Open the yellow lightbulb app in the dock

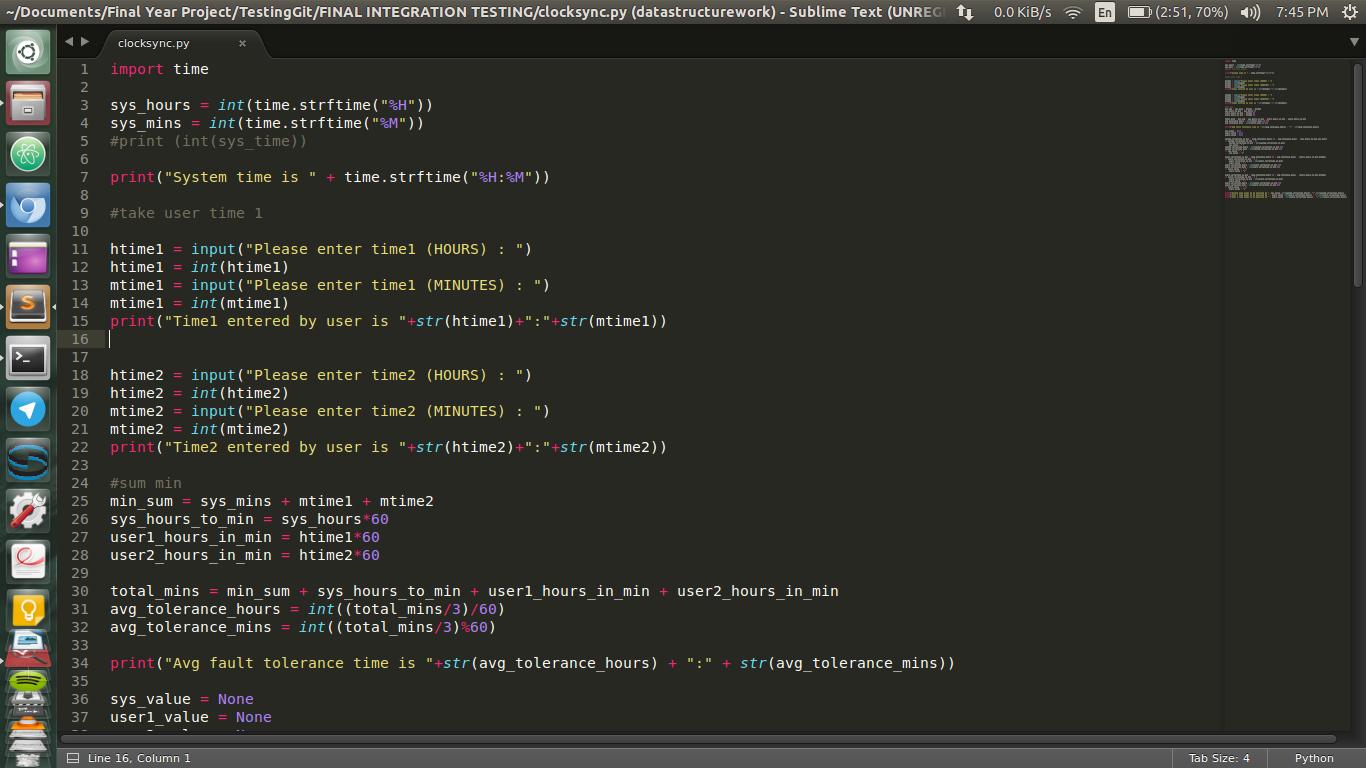point(28,610)
